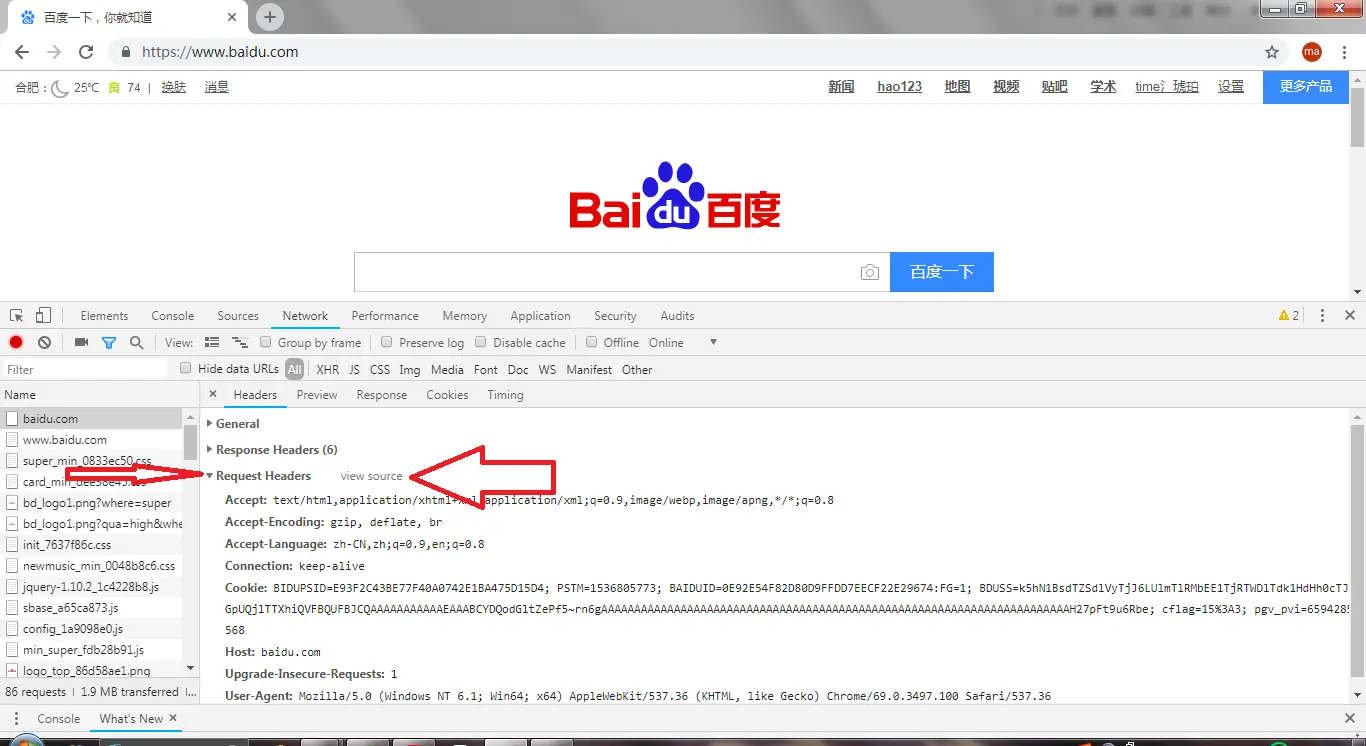Open the 新闻 link
Viewport: 1366px width, 746px height.
841,87
